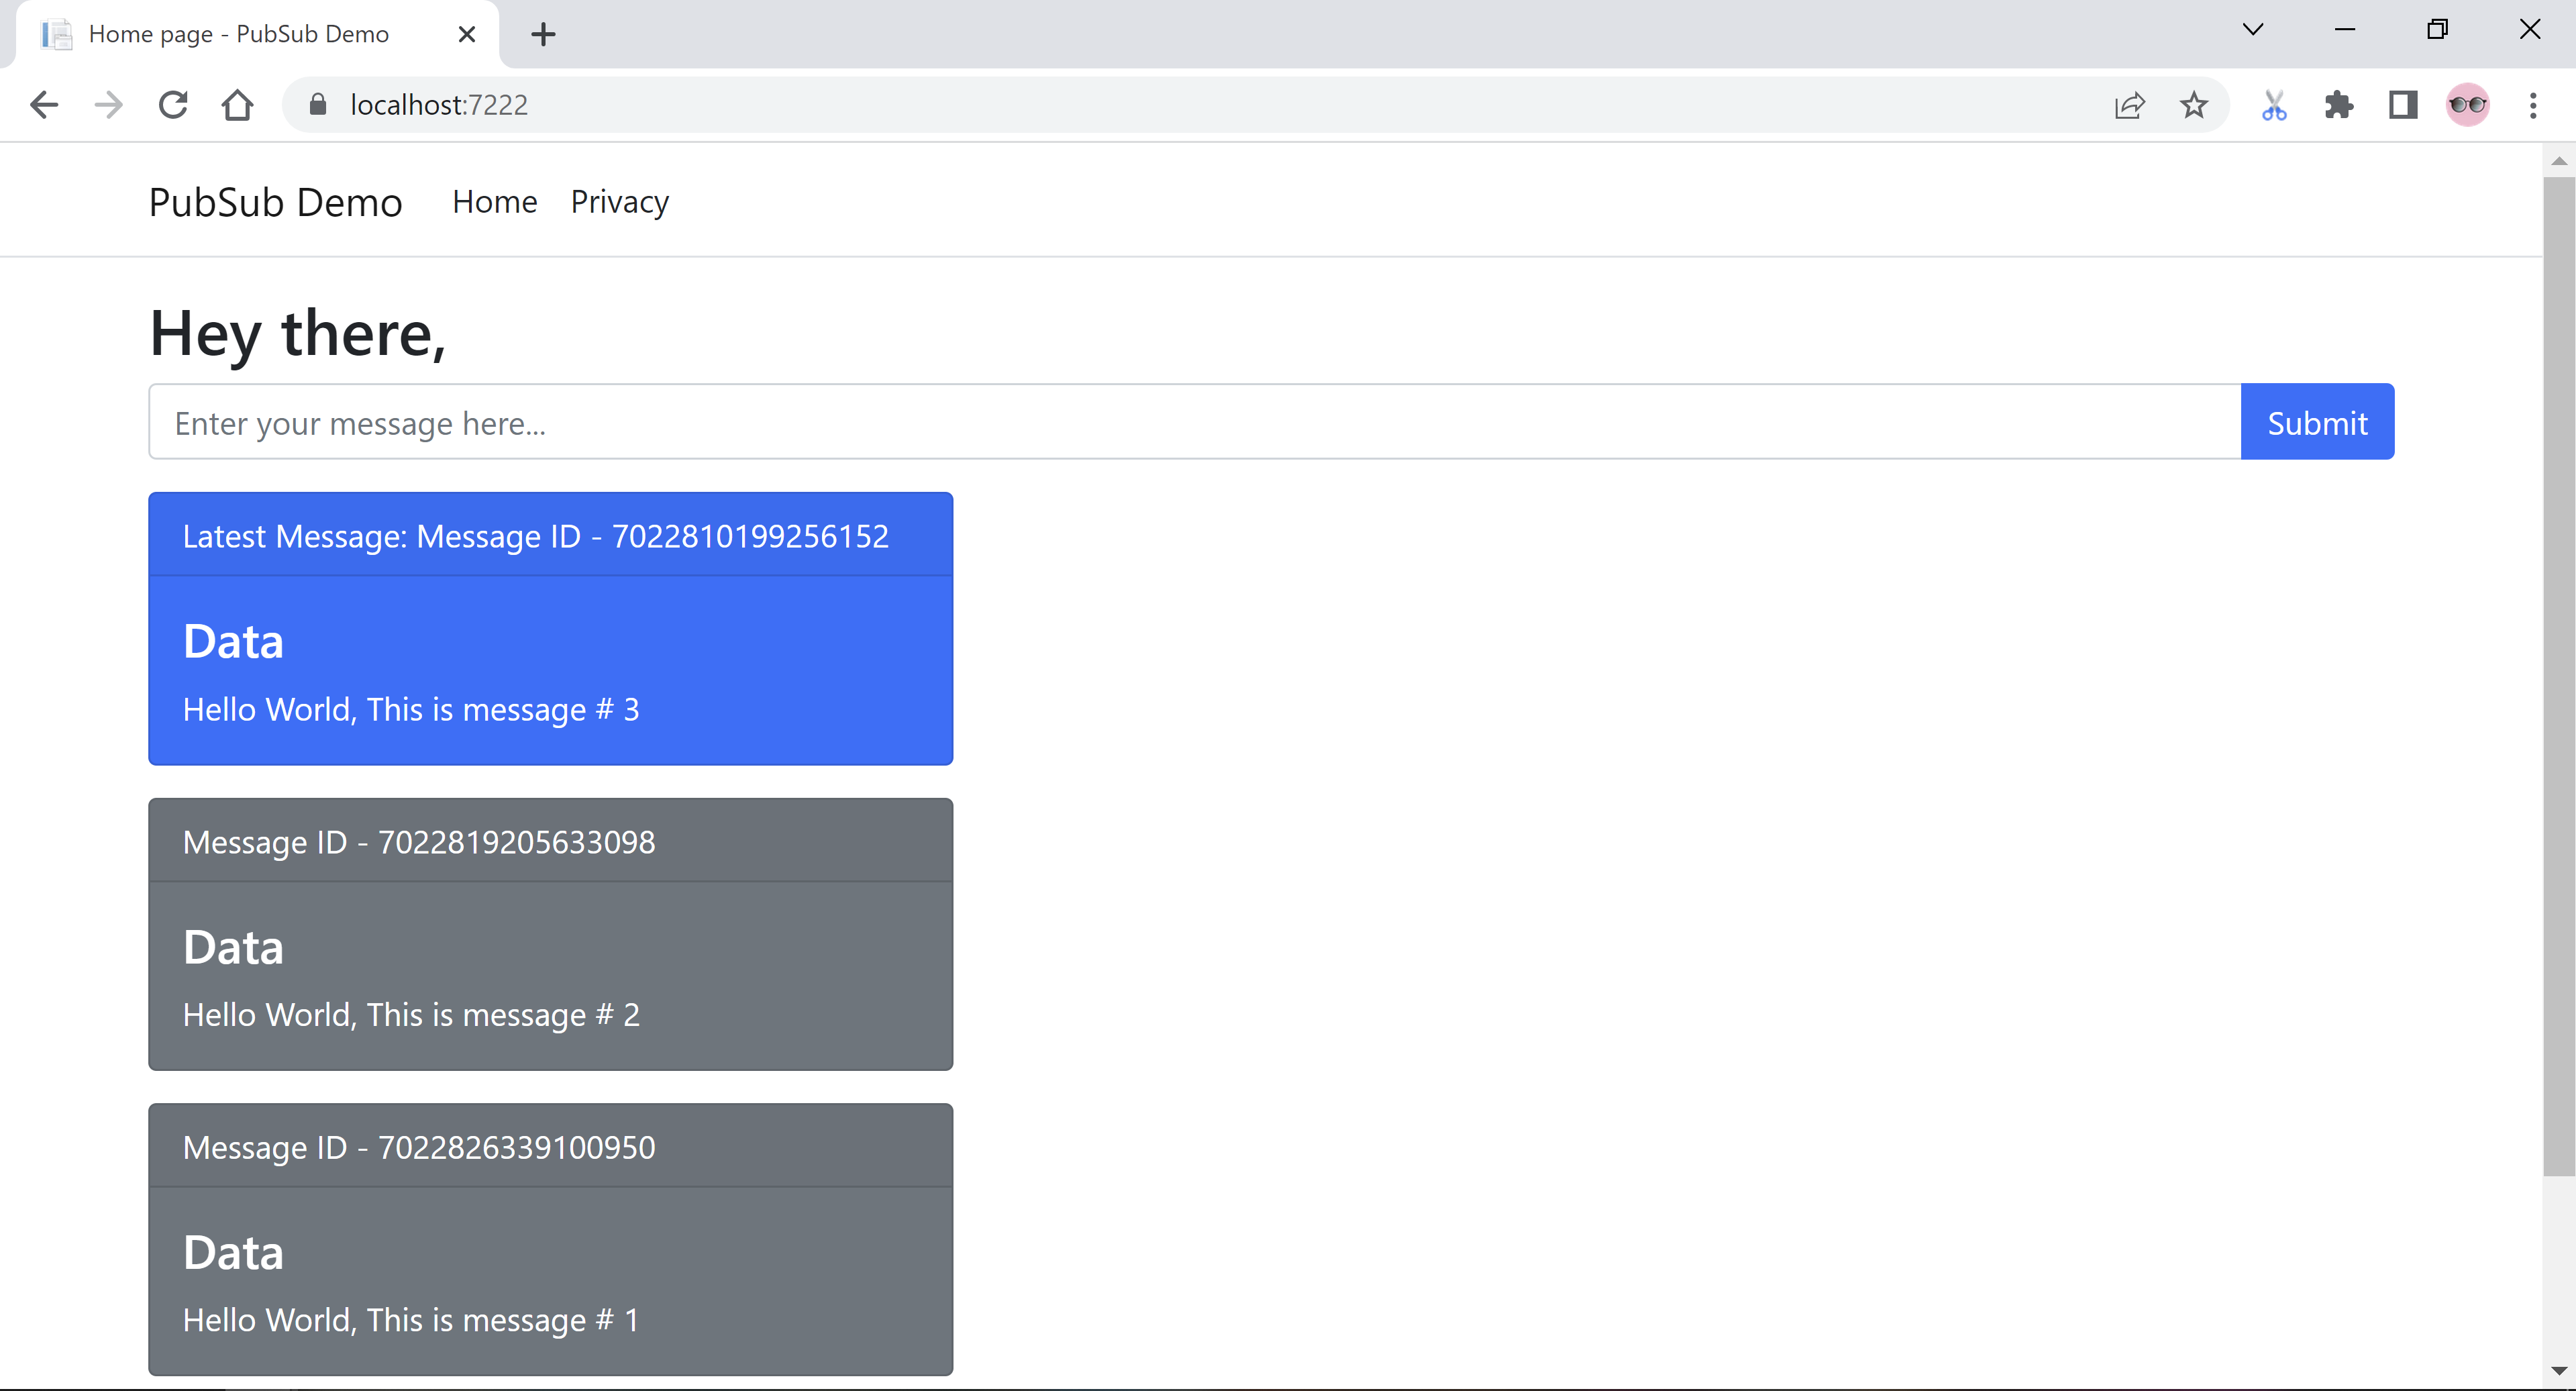Focus the 'Enter your message here...' field

[1195, 422]
